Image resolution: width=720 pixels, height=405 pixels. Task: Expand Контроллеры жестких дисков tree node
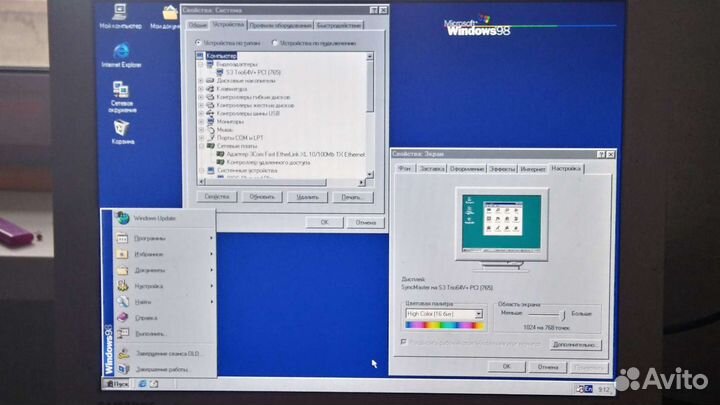click(201, 105)
